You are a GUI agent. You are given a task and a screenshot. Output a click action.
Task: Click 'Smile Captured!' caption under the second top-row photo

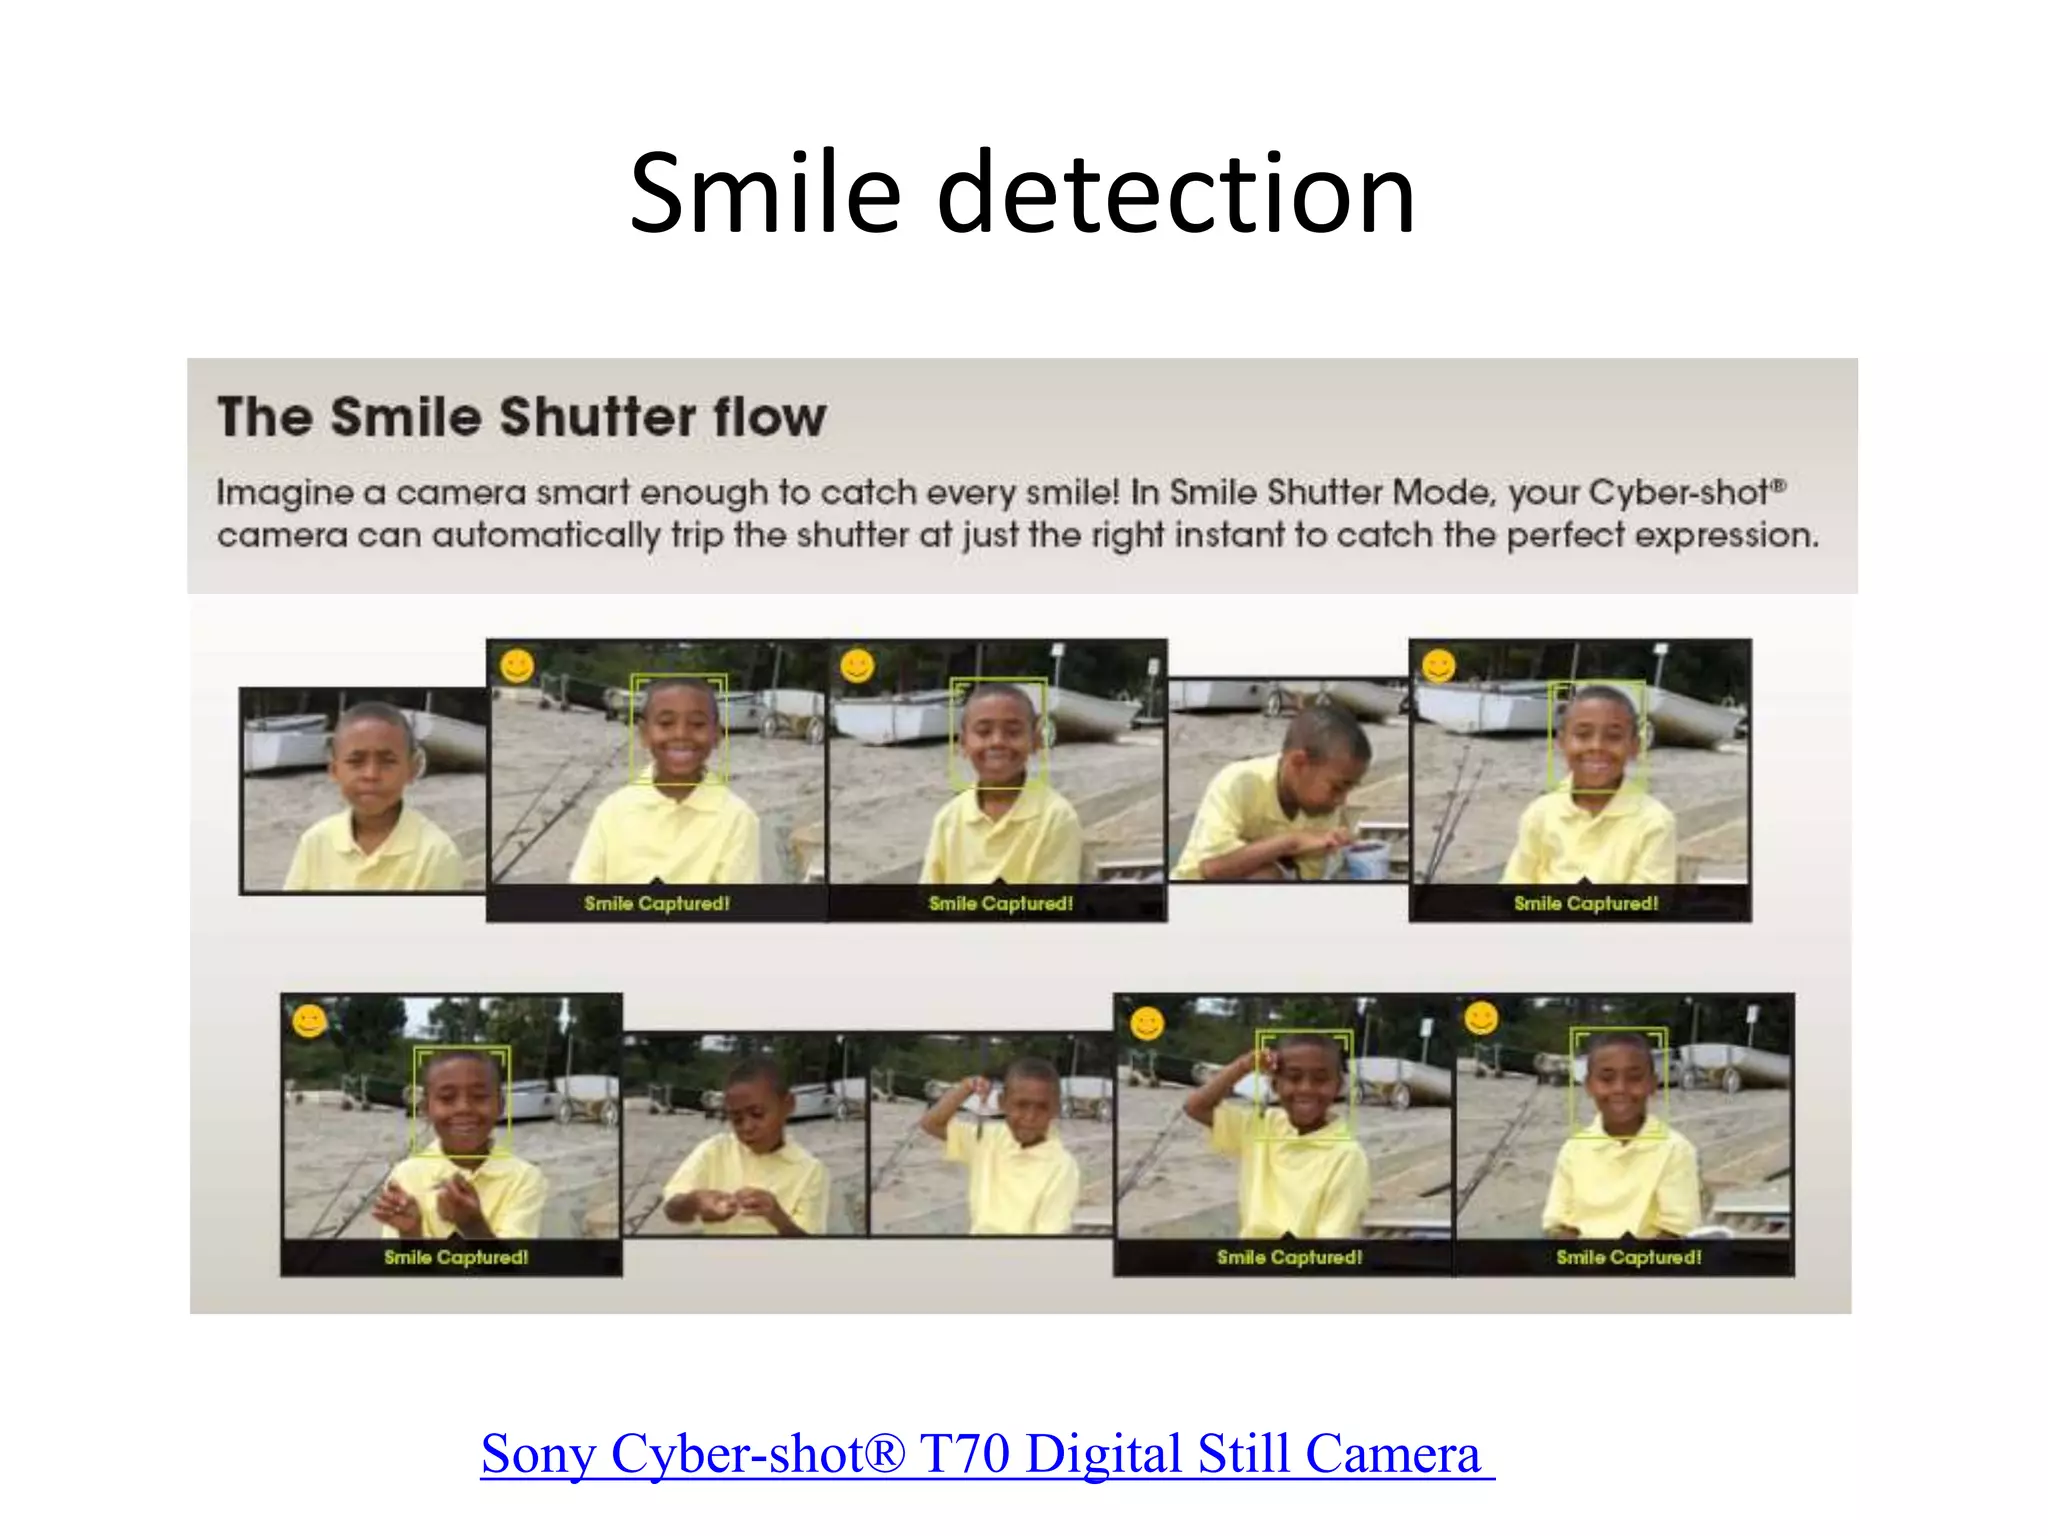point(657,903)
